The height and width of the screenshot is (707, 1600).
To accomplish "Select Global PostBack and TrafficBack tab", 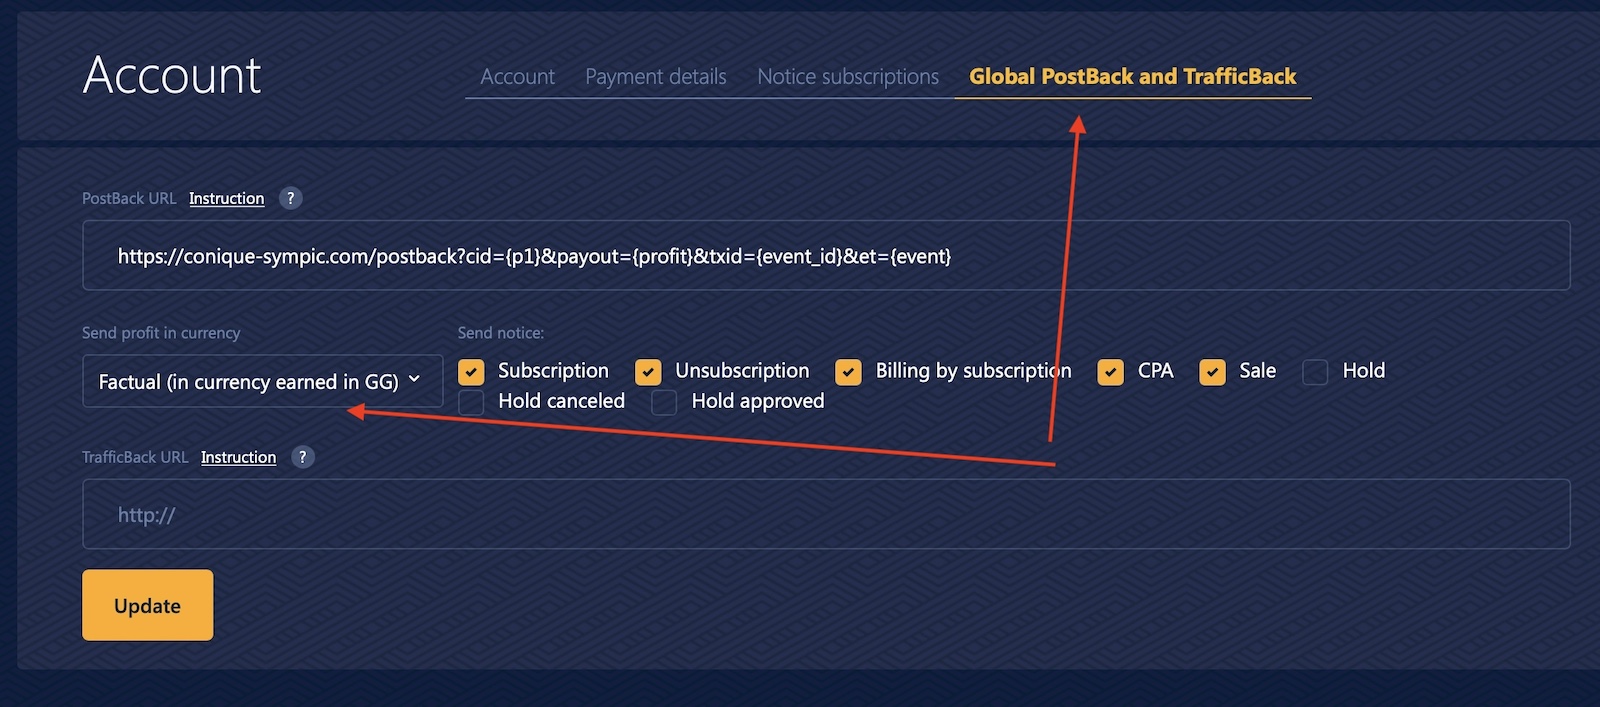I will 1132,77.
